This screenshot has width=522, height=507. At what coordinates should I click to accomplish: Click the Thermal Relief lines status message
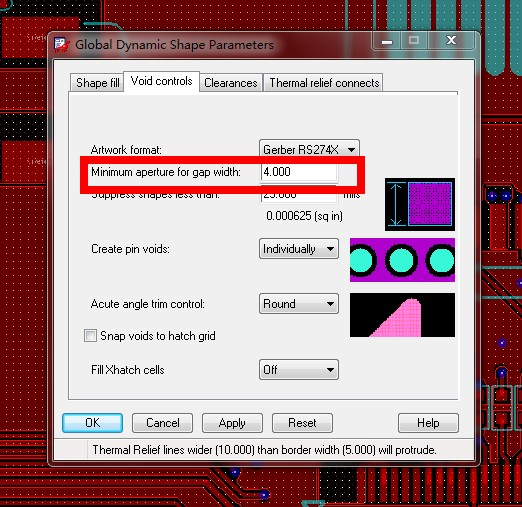point(264,450)
